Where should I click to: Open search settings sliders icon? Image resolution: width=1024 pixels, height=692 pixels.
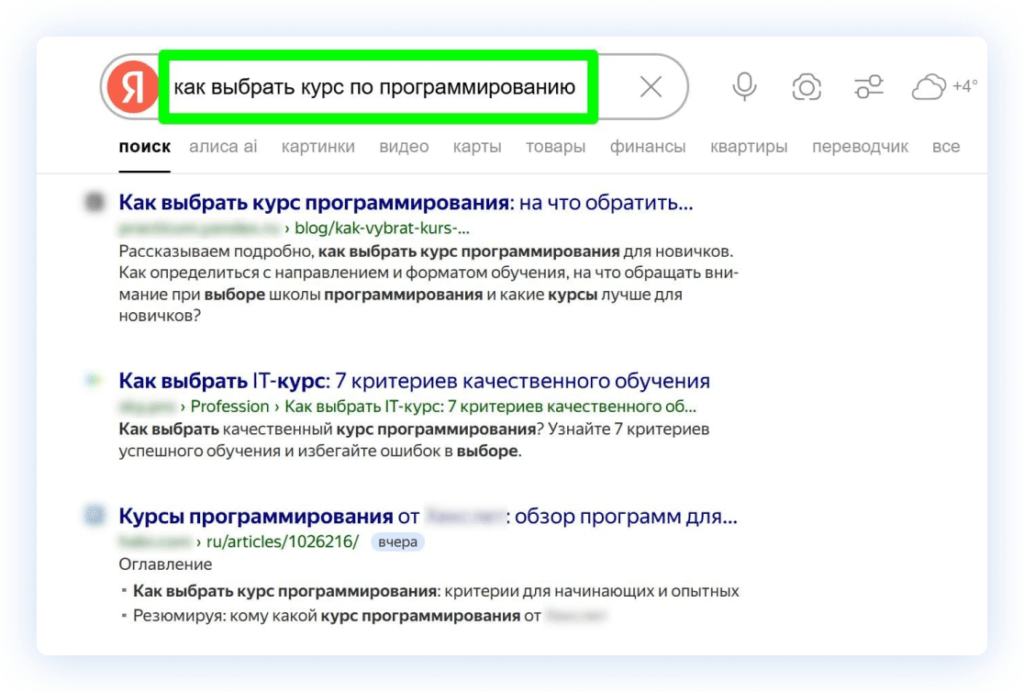pyautogui.click(x=869, y=87)
